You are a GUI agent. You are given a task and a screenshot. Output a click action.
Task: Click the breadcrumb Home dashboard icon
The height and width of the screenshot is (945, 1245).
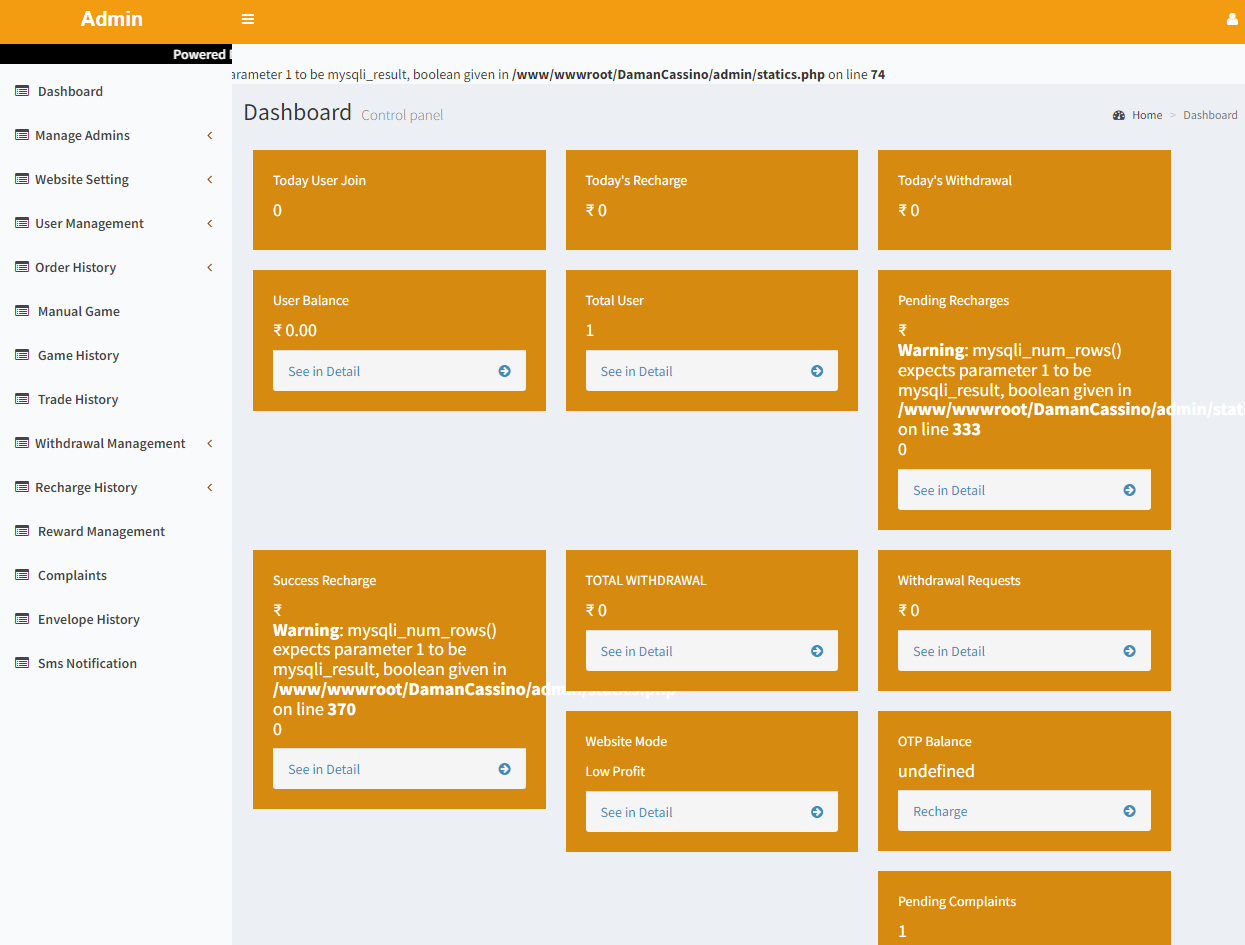[x=1119, y=115]
